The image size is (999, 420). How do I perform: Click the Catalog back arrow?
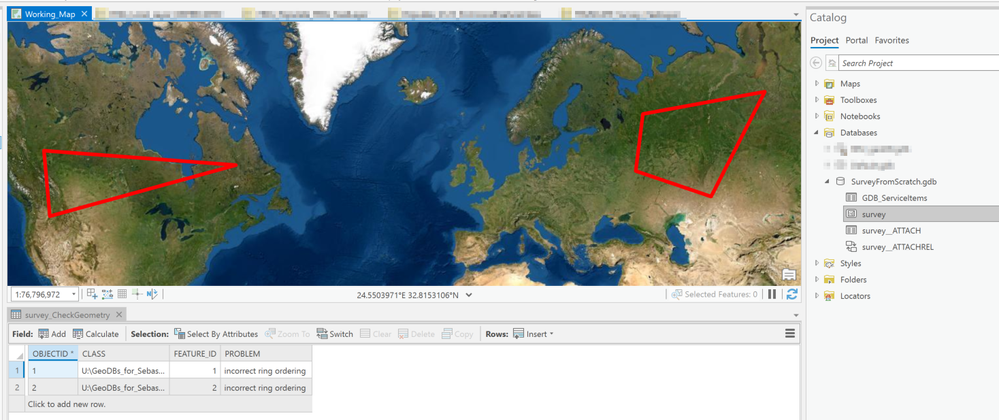[816, 63]
